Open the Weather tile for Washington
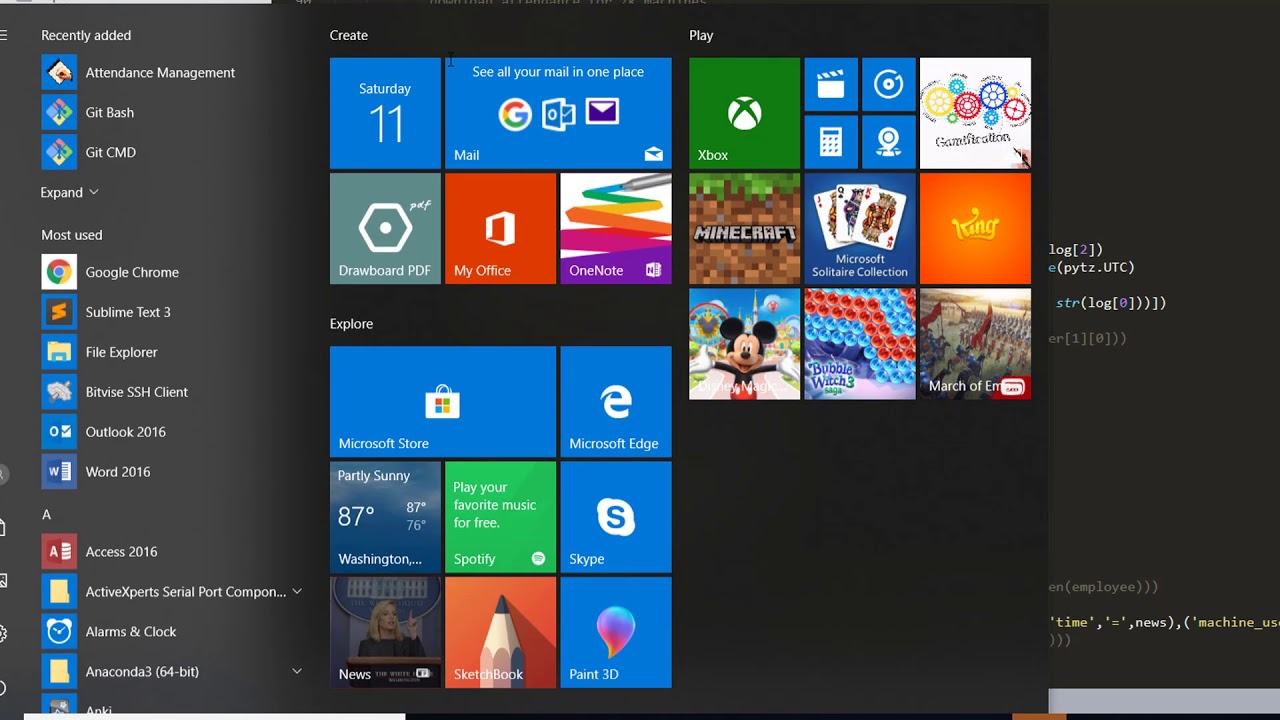This screenshot has width=1280, height=720. pyautogui.click(x=385, y=517)
